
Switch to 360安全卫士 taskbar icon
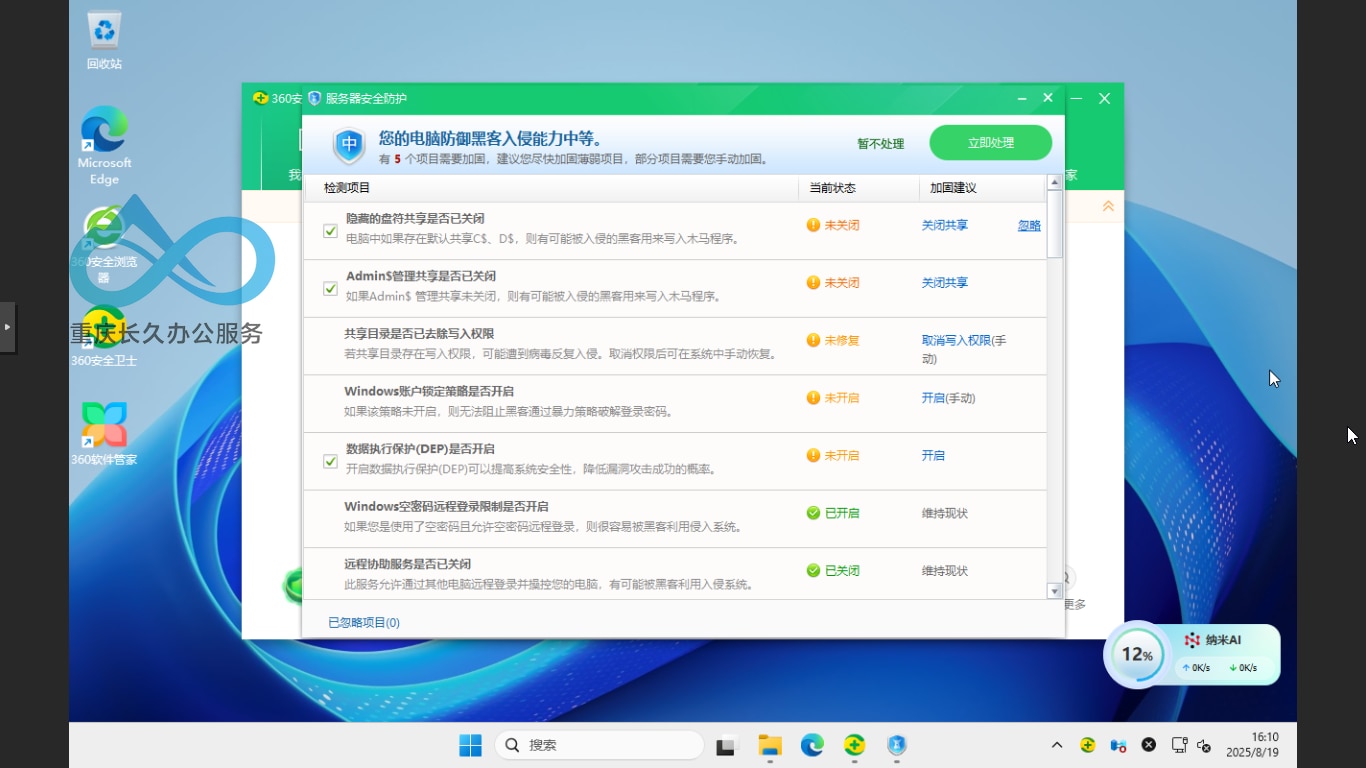pyautogui.click(x=854, y=745)
